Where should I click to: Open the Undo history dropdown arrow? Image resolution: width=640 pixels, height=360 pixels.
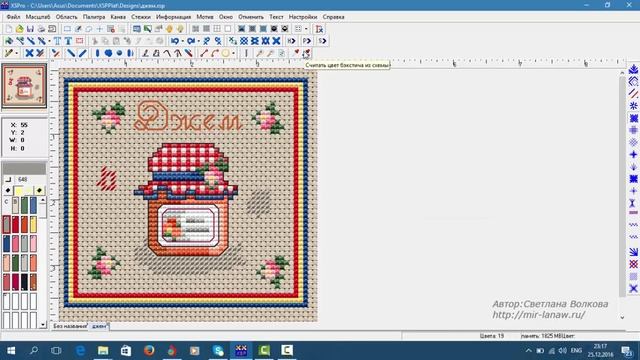pos(182,41)
